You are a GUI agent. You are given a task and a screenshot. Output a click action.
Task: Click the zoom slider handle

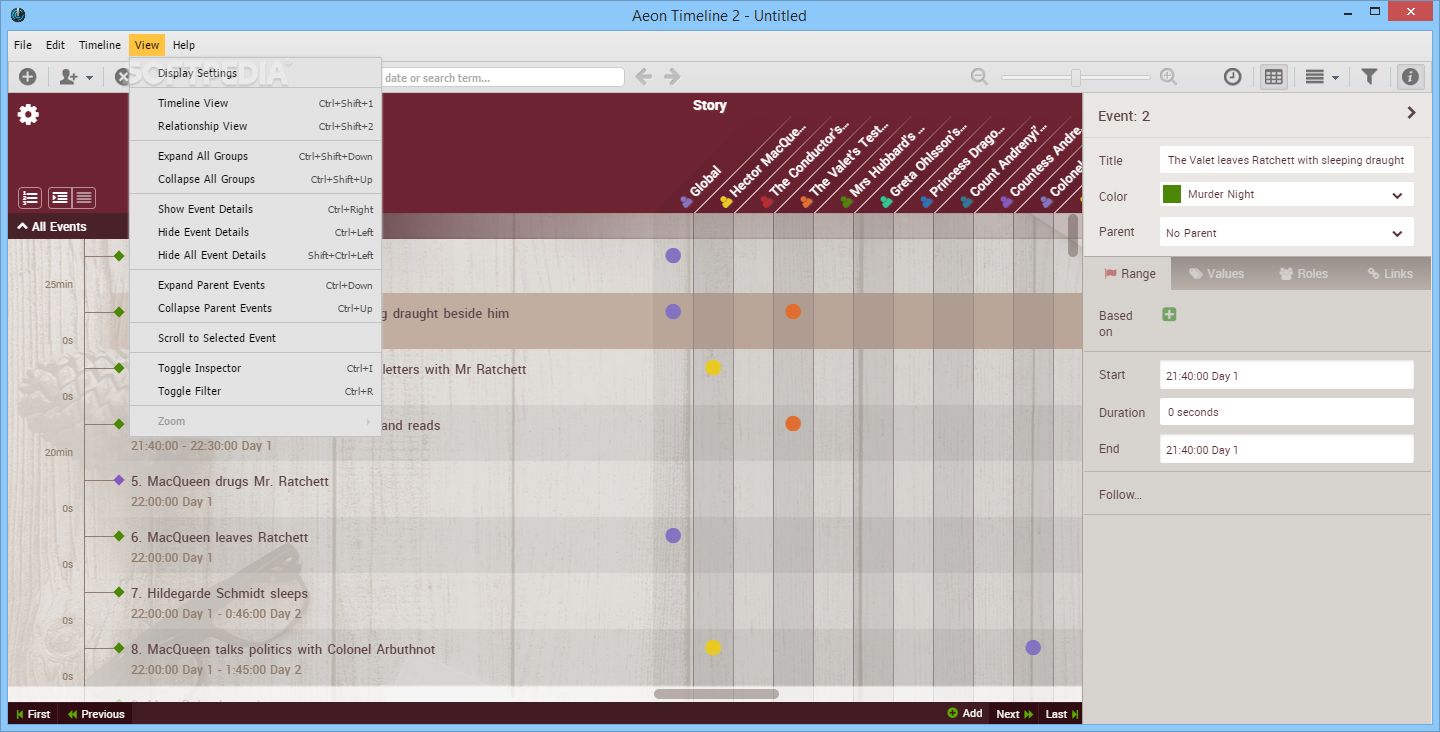click(x=1075, y=77)
